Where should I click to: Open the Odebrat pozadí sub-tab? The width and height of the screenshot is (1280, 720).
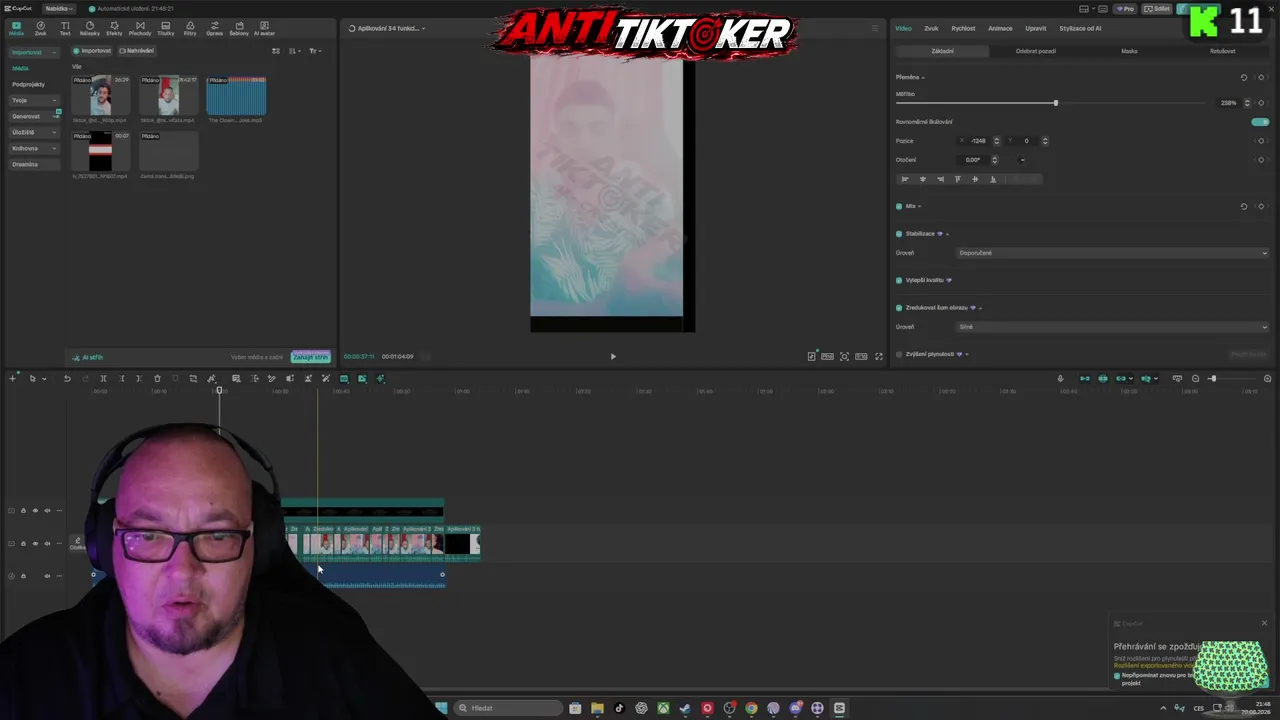point(1036,51)
